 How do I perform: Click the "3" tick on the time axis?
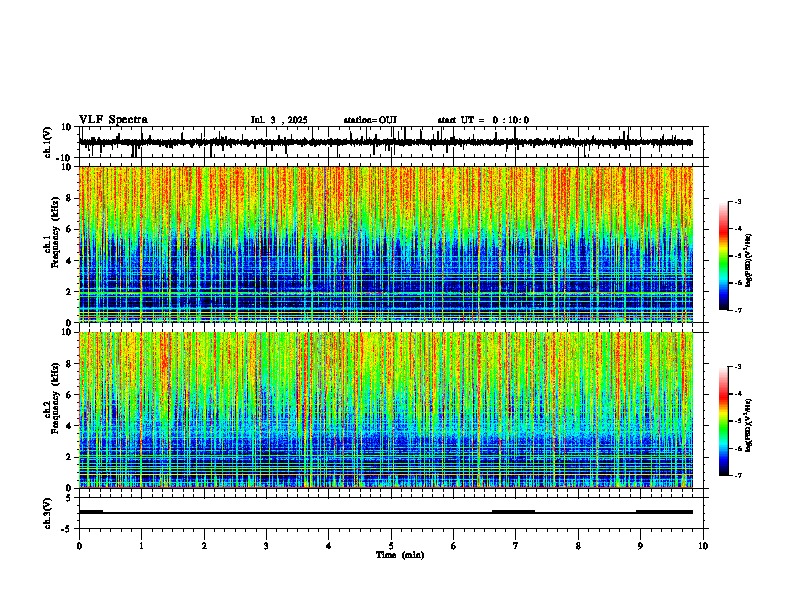[x=266, y=546]
